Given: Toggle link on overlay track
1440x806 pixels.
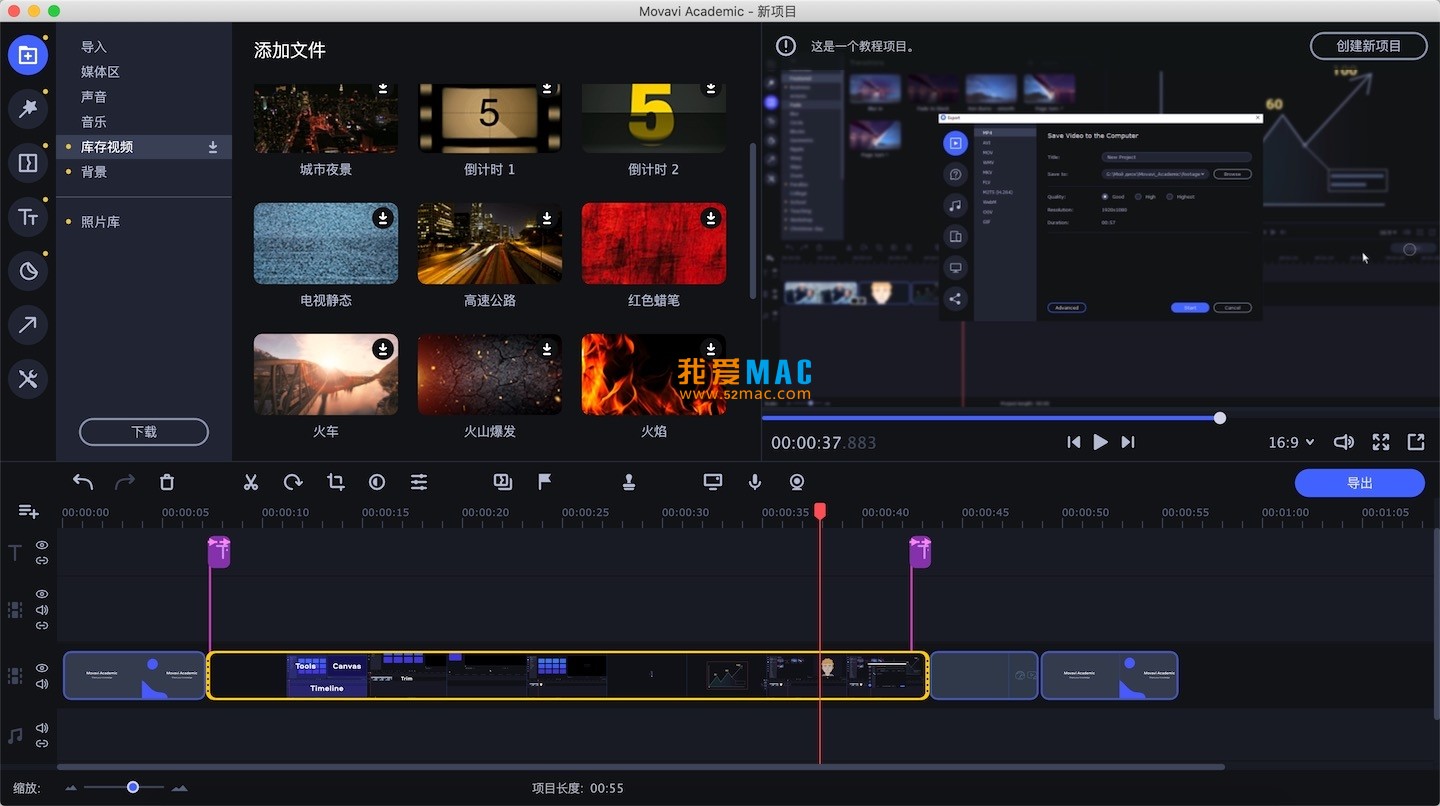Looking at the screenshot, I should point(42,626).
